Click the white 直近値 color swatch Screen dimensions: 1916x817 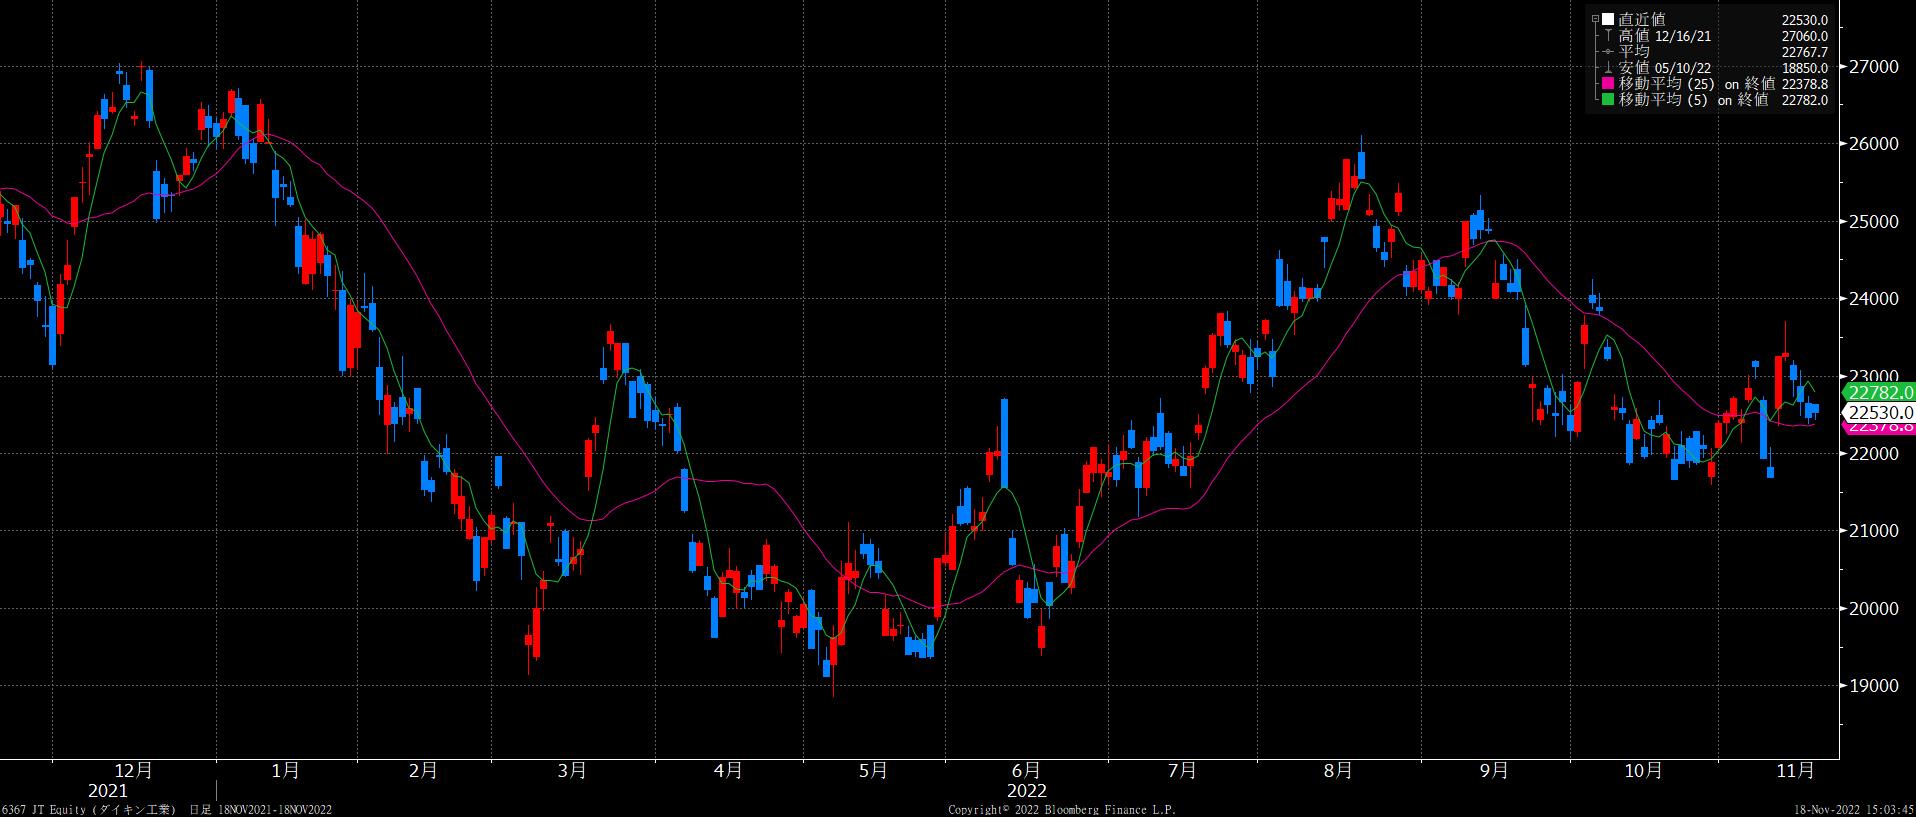(1608, 19)
